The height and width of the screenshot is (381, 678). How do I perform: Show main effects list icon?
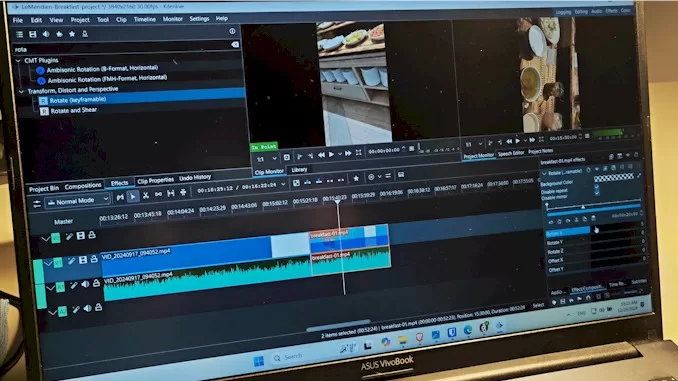pyautogui.click(x=19, y=34)
